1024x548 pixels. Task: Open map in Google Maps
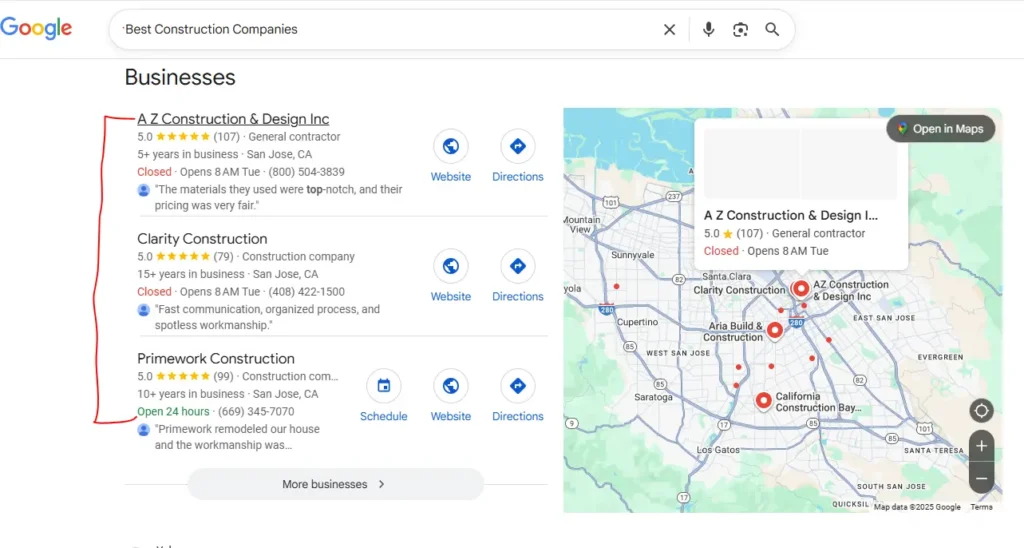[940, 129]
